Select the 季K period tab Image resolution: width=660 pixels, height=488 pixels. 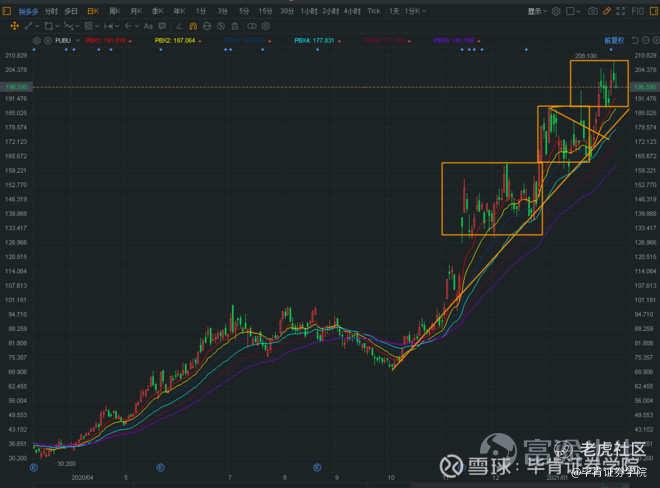point(157,11)
